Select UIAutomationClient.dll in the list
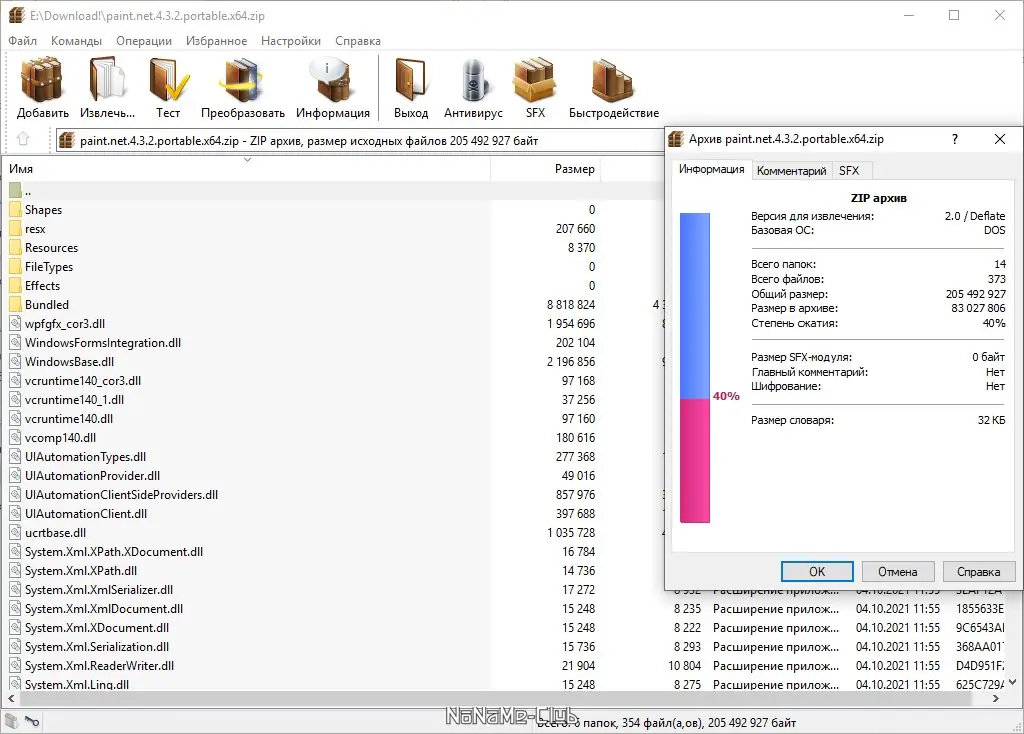The height and width of the screenshot is (734, 1024). pos(86,513)
